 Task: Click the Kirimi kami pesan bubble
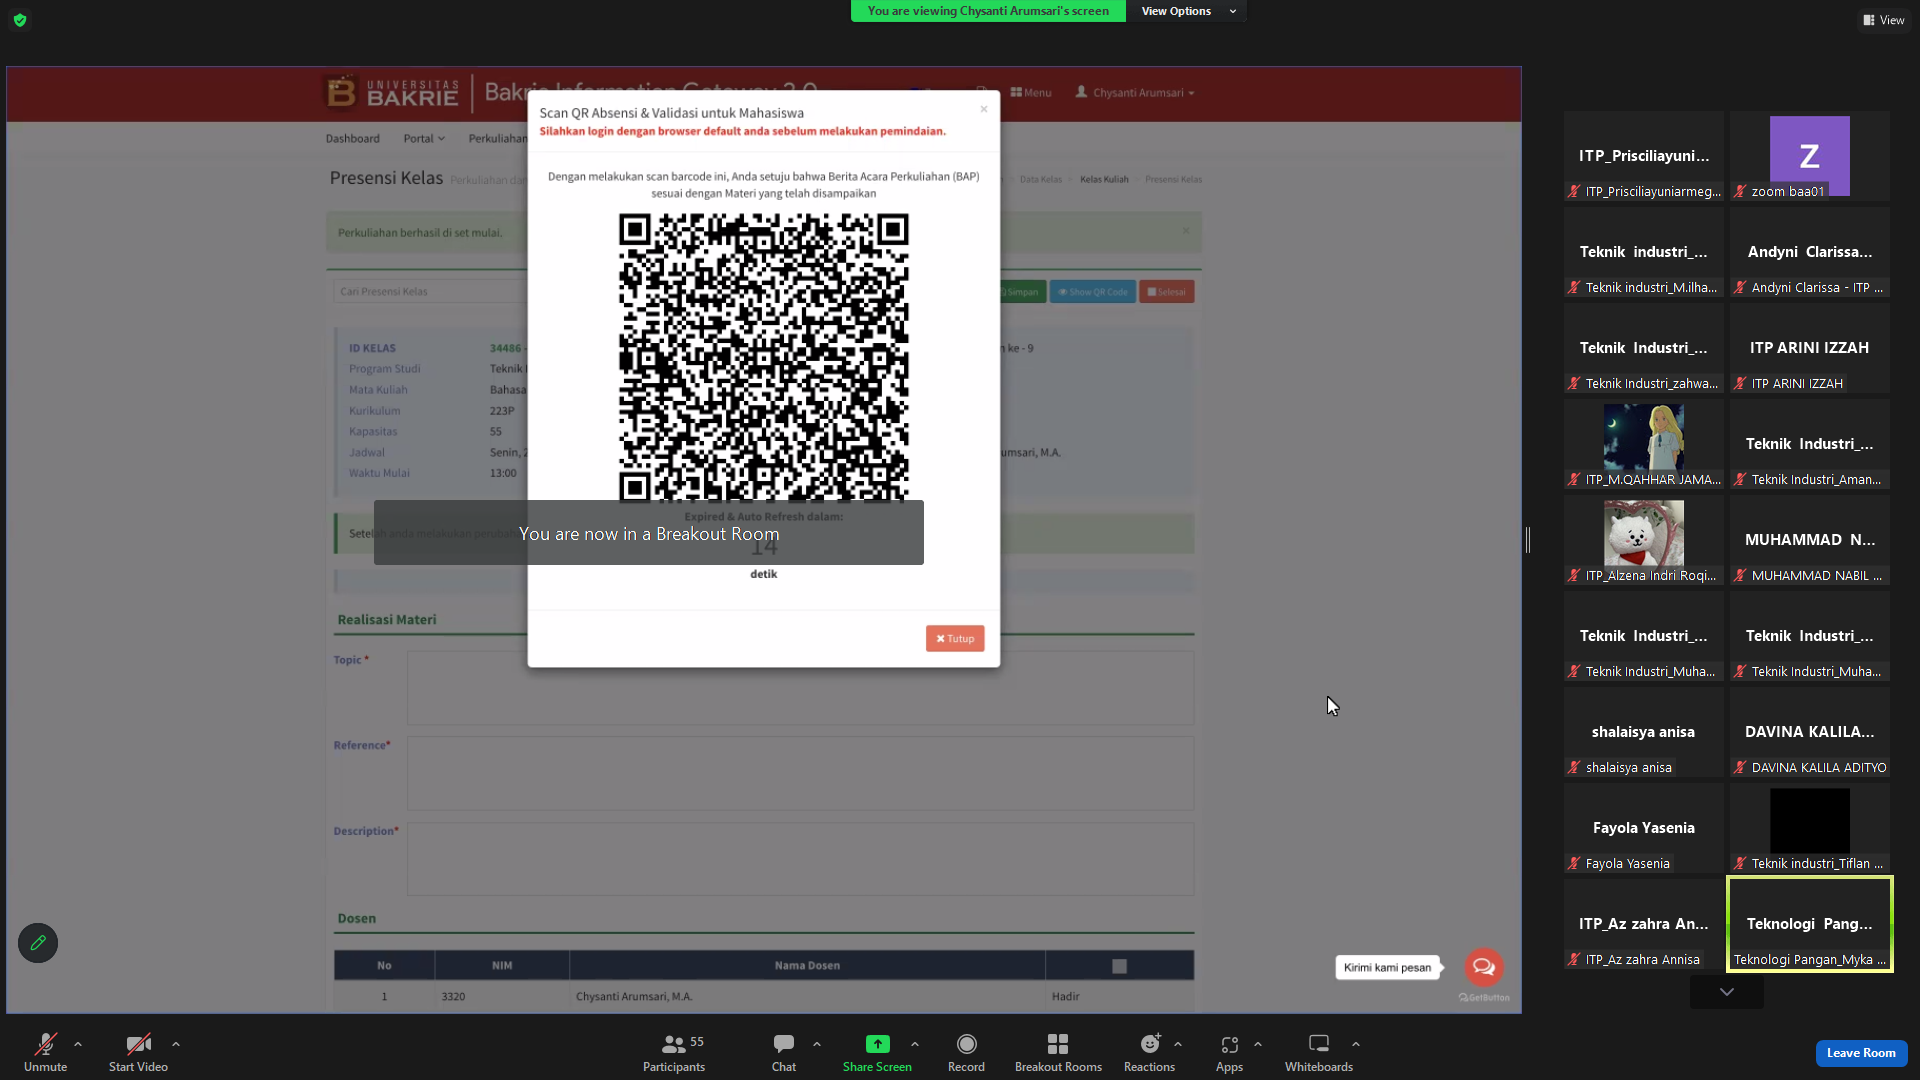[x=1387, y=968]
